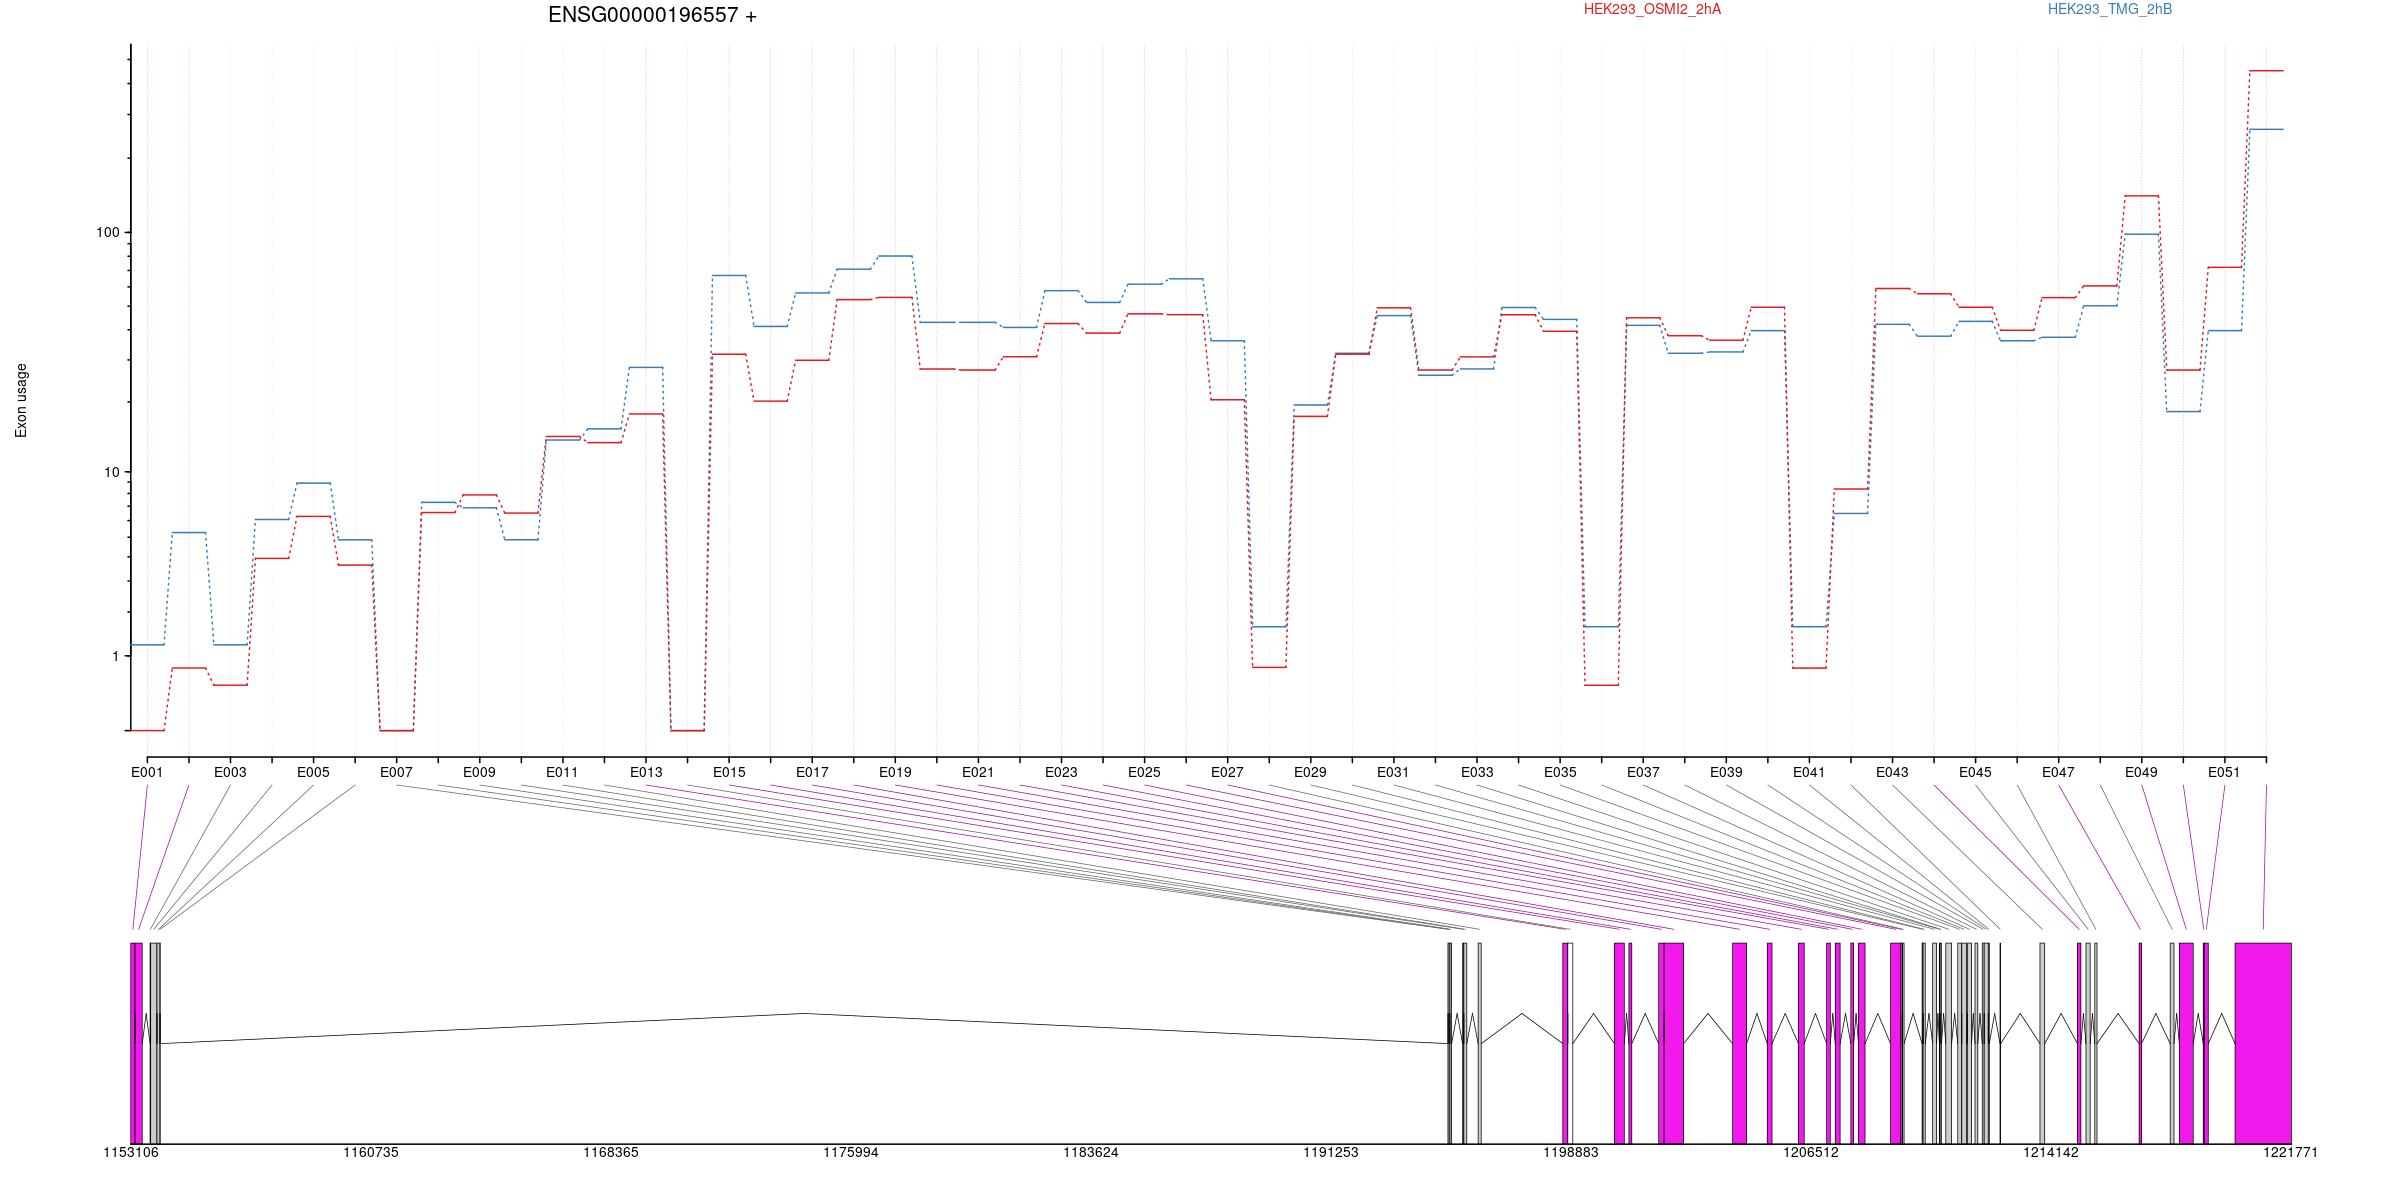Click exon label E039
Viewport: 2400px width, 1200px height.
tap(1726, 772)
